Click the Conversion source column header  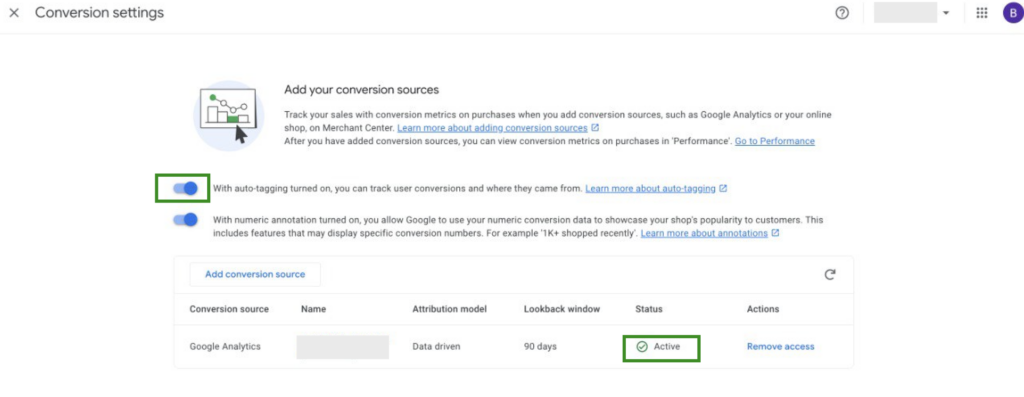(x=229, y=309)
